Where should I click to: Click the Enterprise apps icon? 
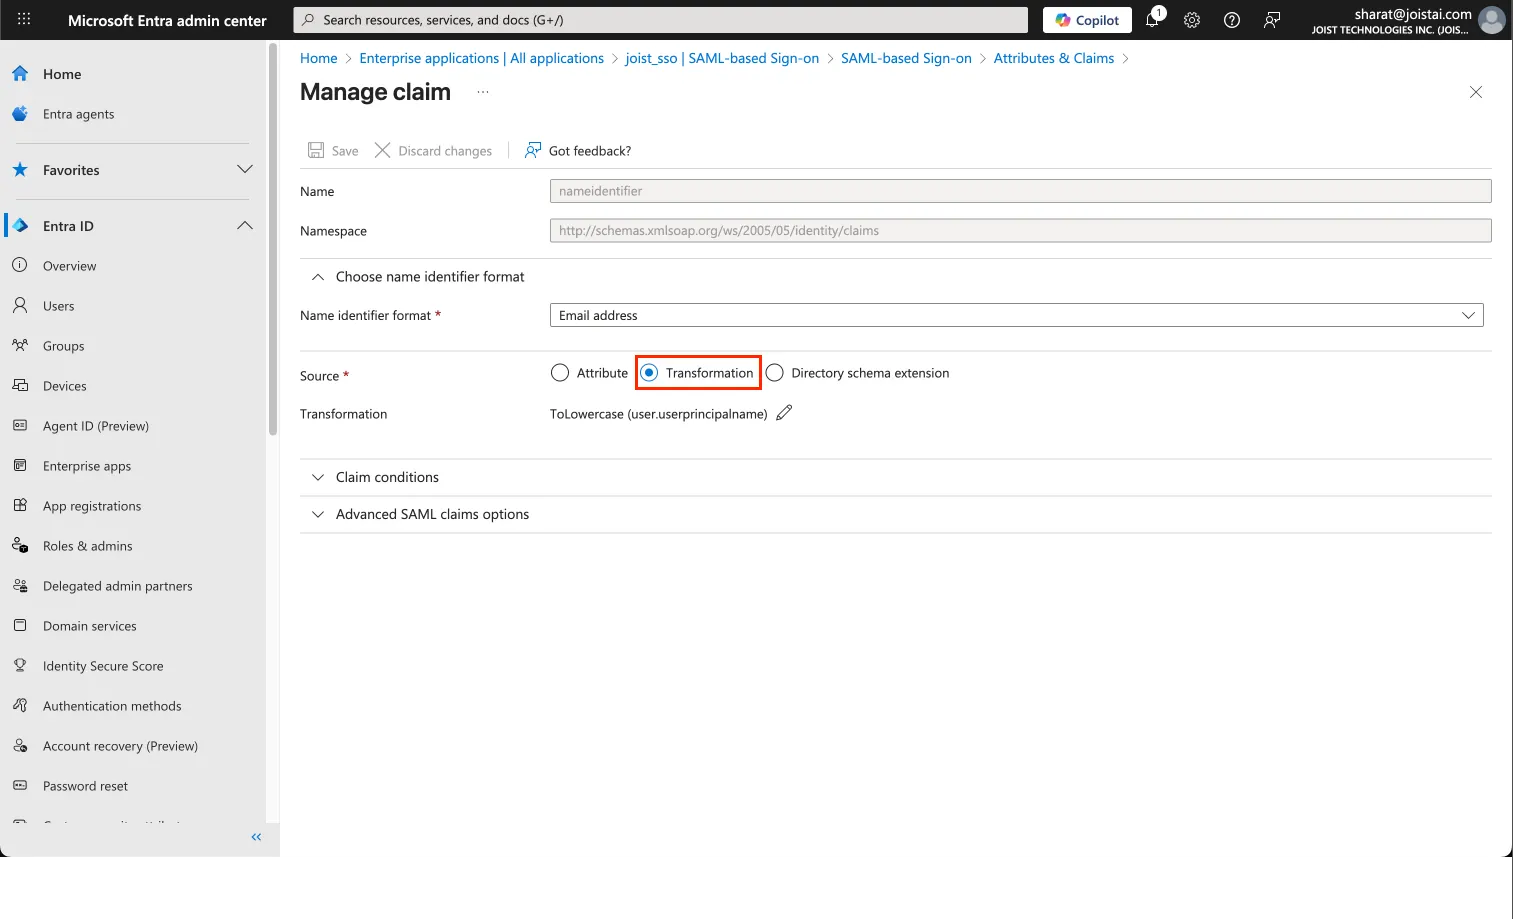[x=20, y=466]
